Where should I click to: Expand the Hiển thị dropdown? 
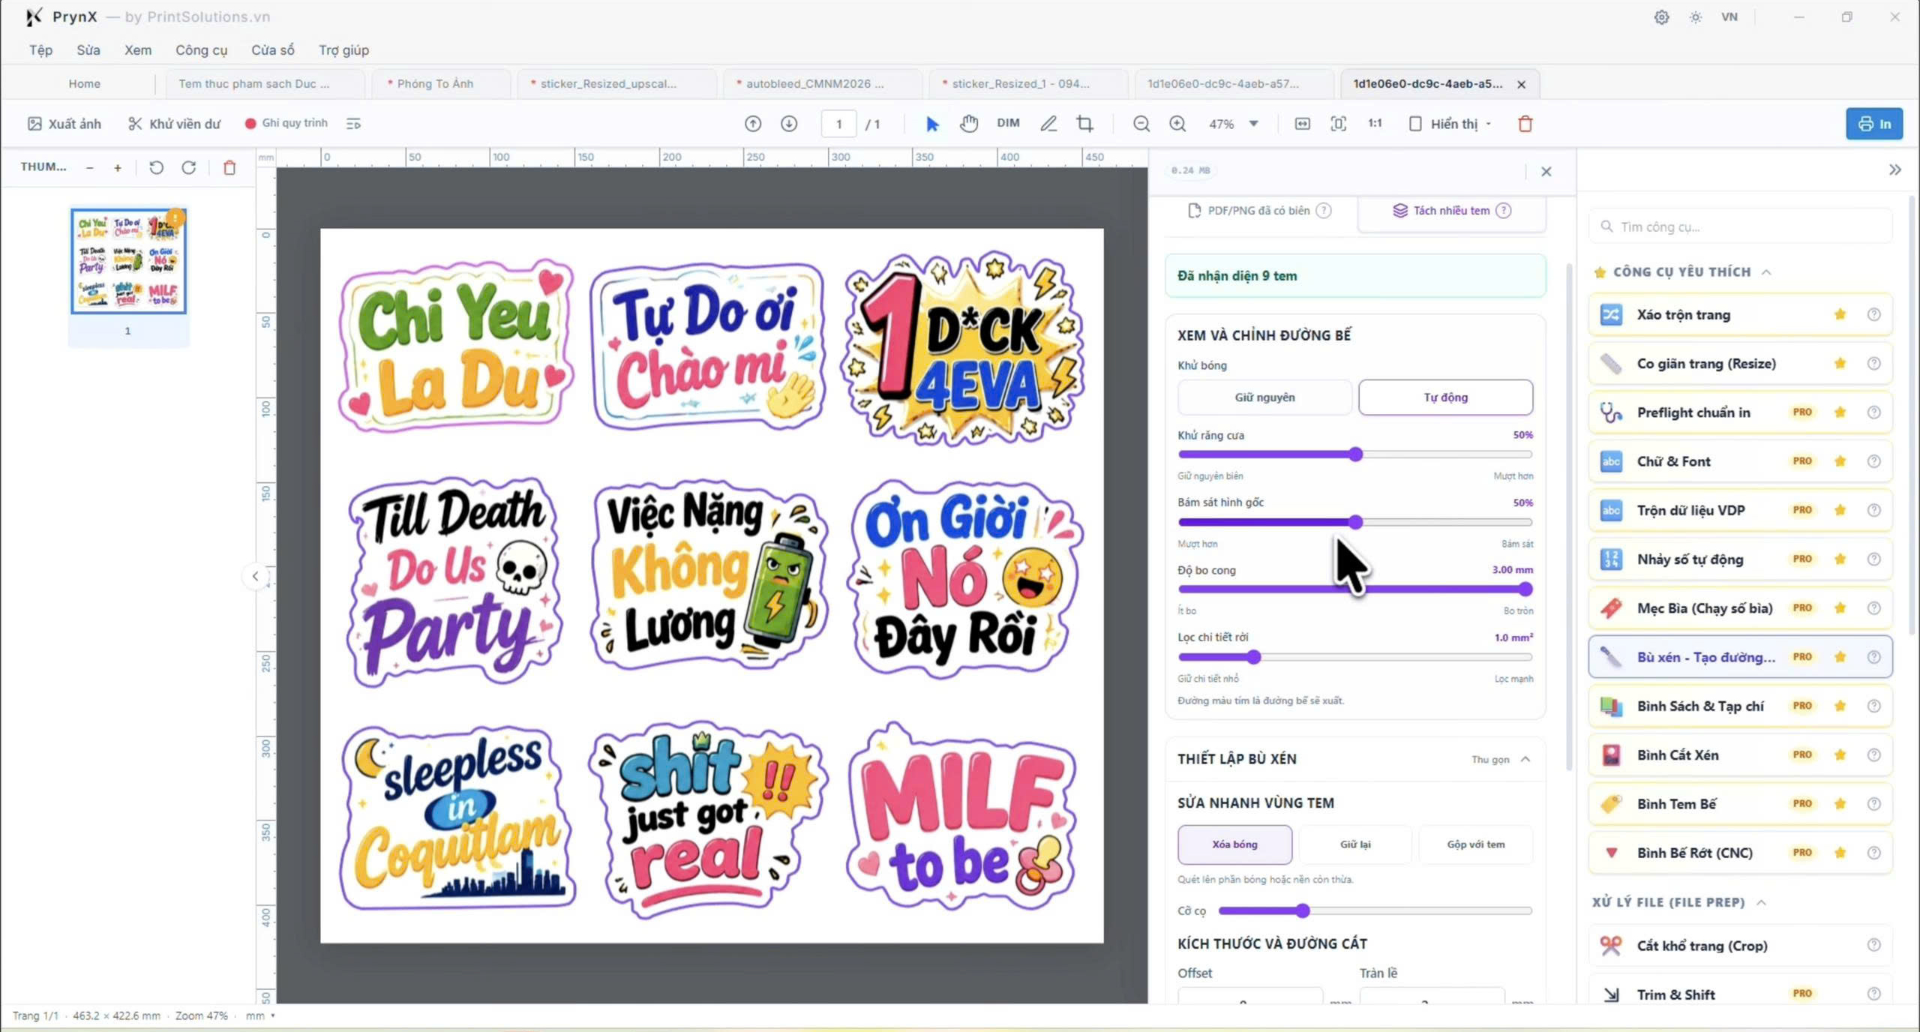1450,124
